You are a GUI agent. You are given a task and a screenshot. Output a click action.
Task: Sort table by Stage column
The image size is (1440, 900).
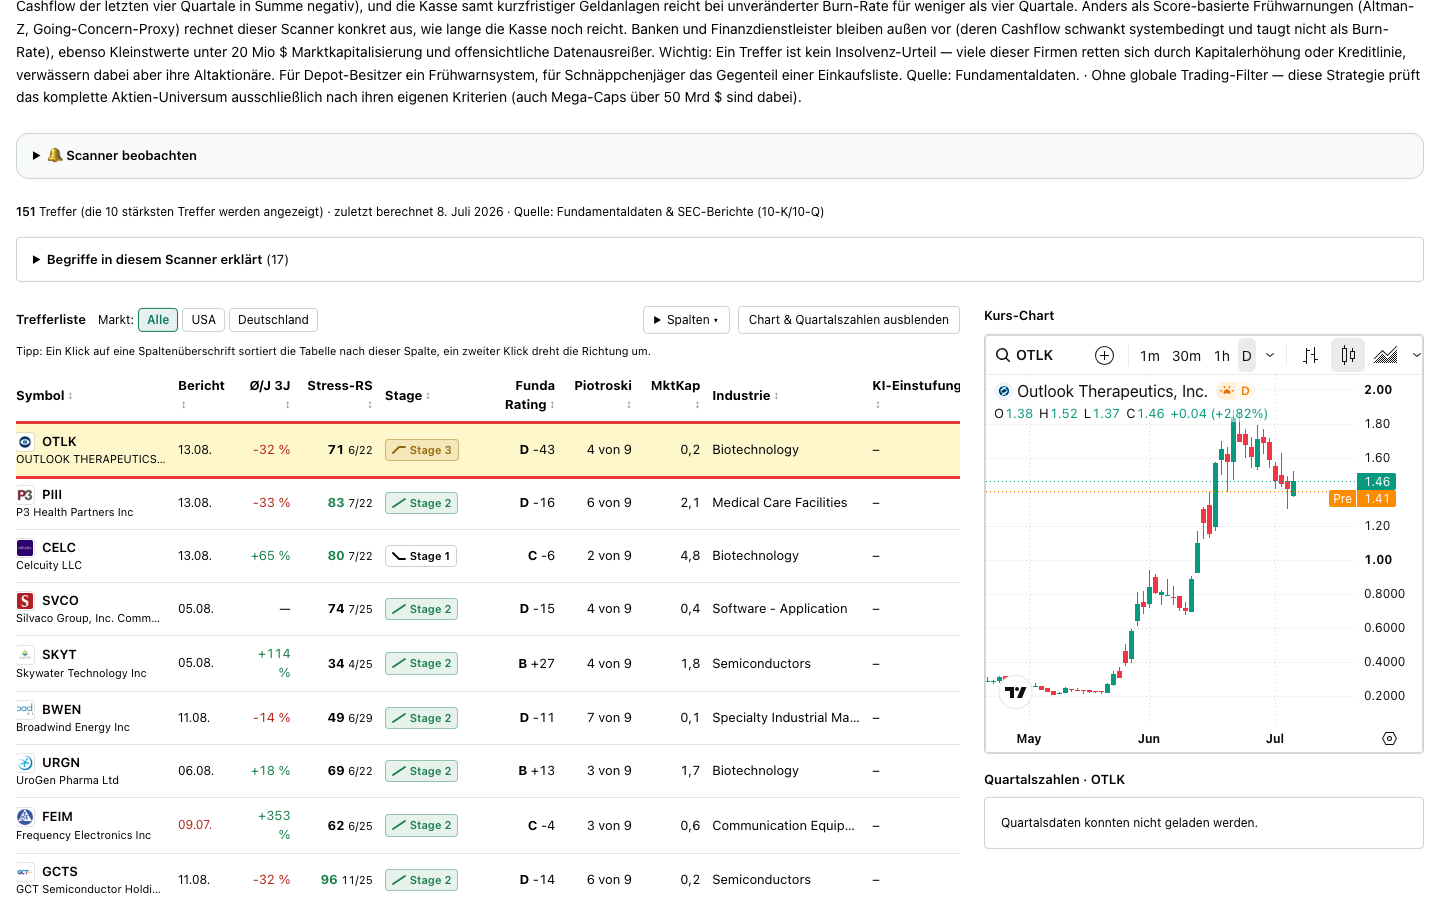coord(408,396)
